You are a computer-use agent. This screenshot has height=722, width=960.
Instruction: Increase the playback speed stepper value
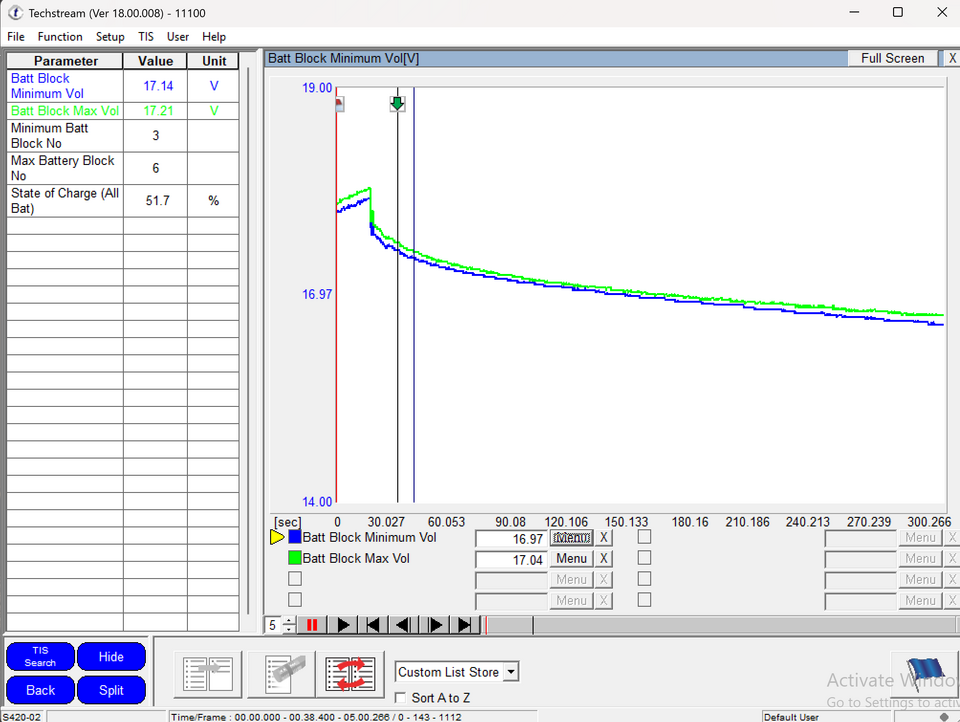(289, 621)
